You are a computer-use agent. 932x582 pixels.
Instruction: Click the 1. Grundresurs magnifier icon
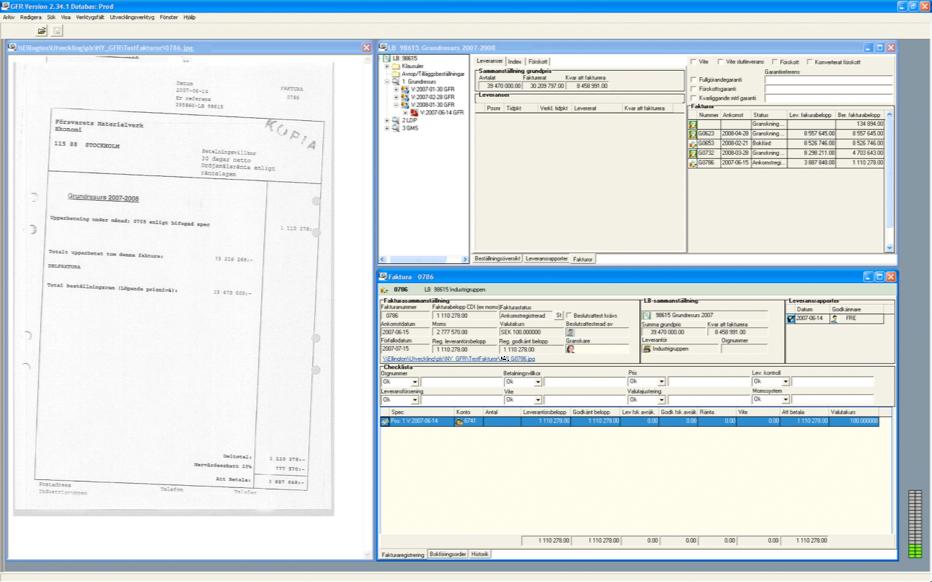click(x=396, y=81)
